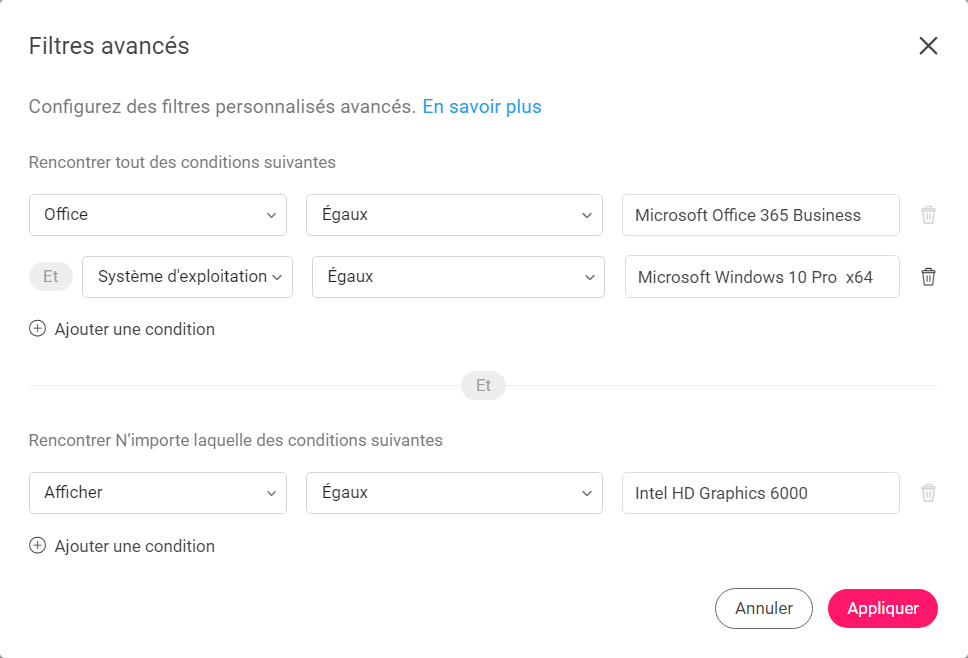Delete the Office condition with trash icon

(x=928, y=215)
